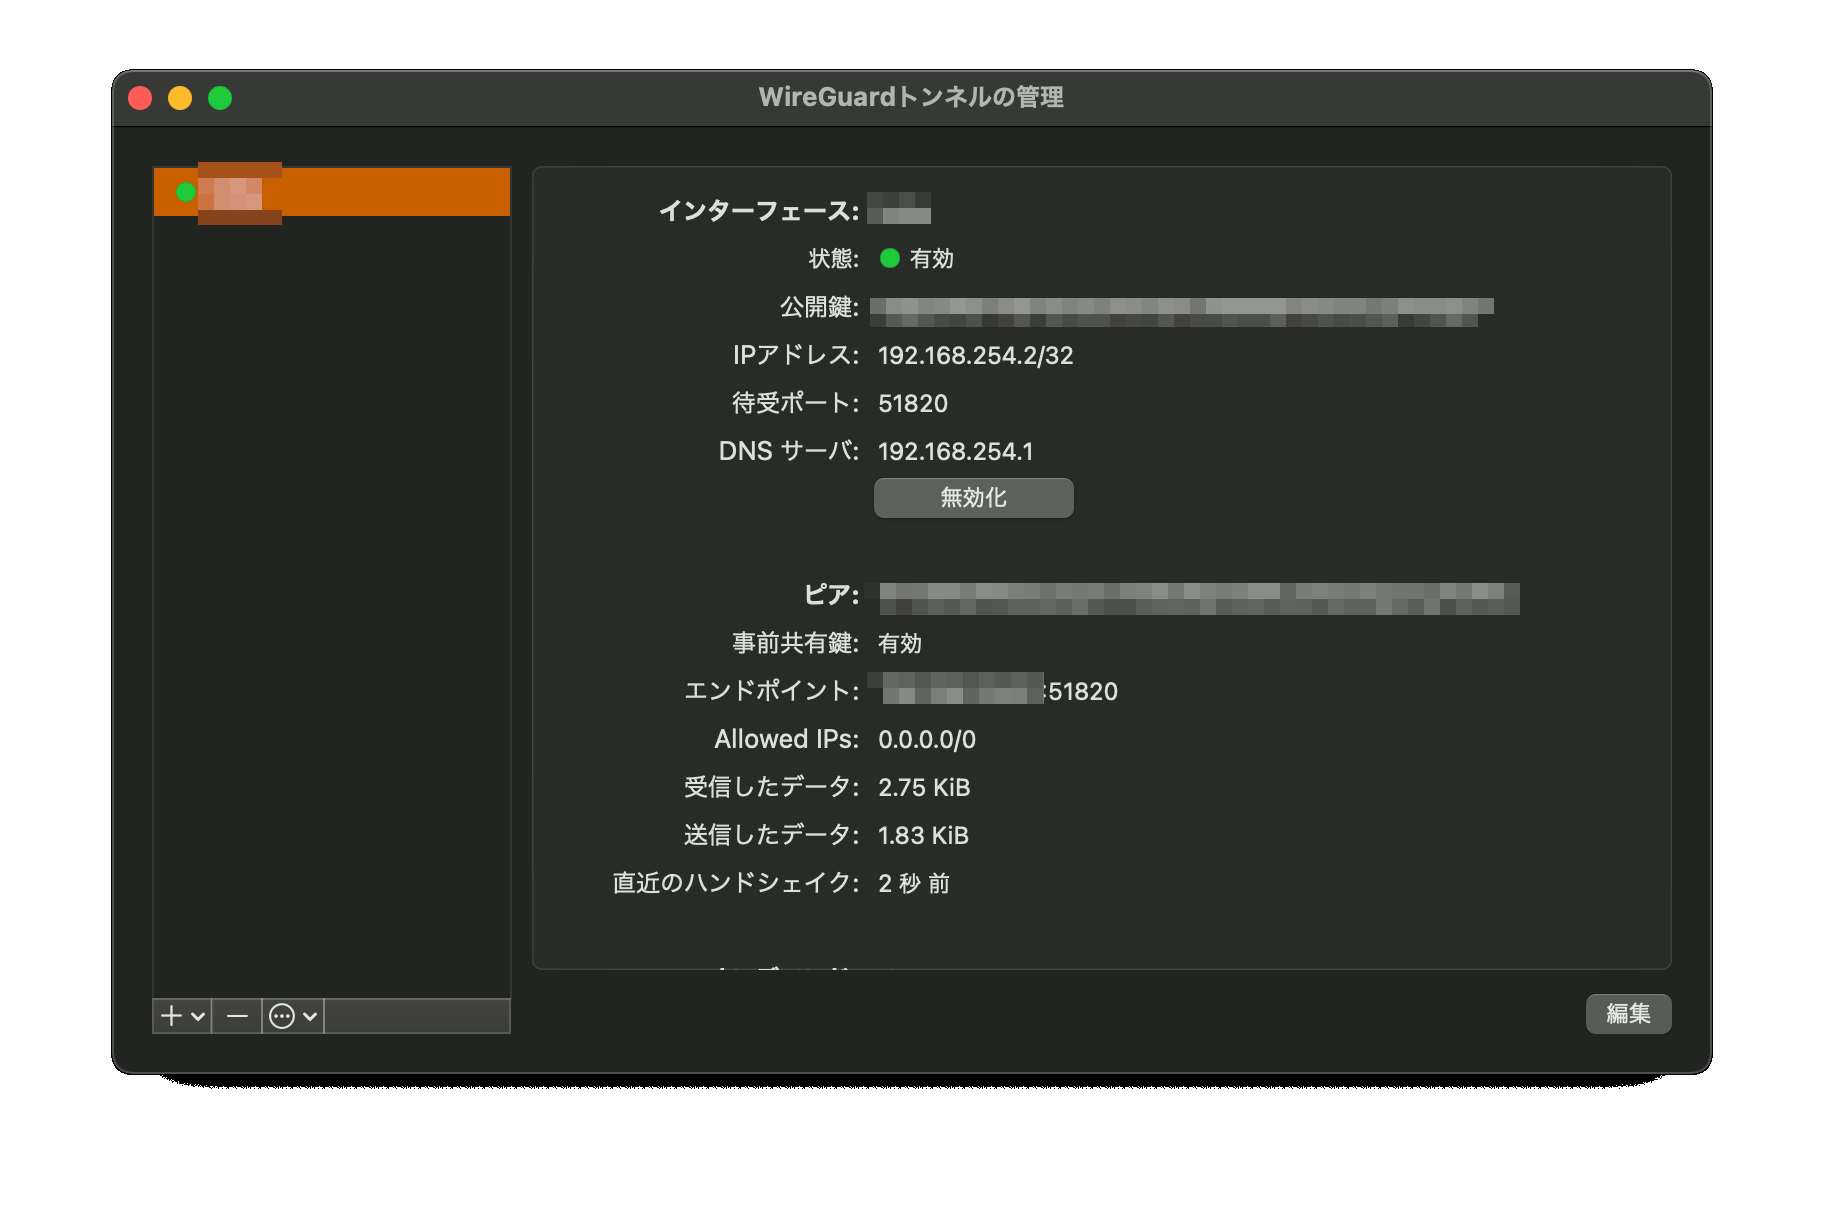Click the received data value 2.75 KiB
Screen dimensions: 1824x1228
click(x=924, y=788)
